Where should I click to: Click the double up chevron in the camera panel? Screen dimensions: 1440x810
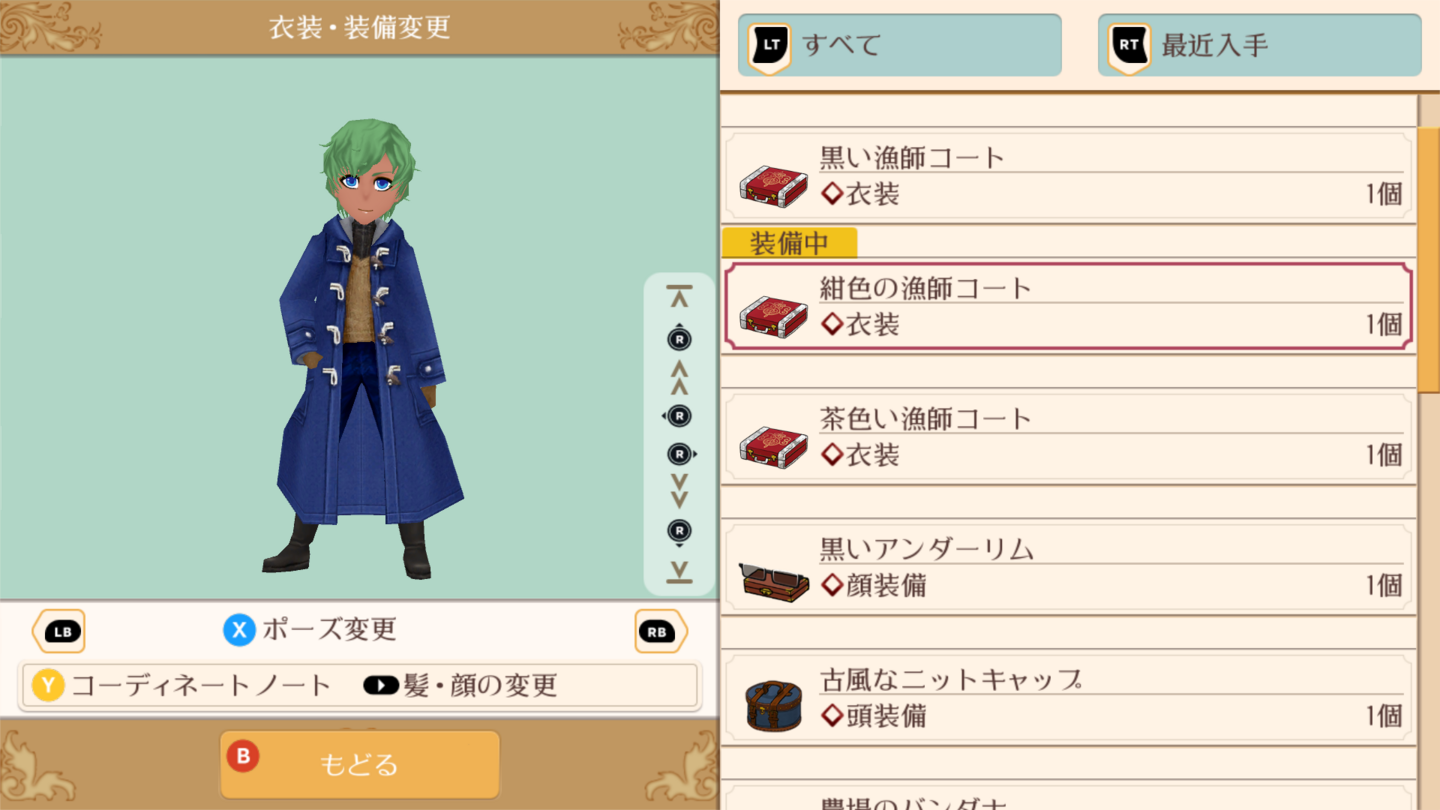tap(679, 377)
